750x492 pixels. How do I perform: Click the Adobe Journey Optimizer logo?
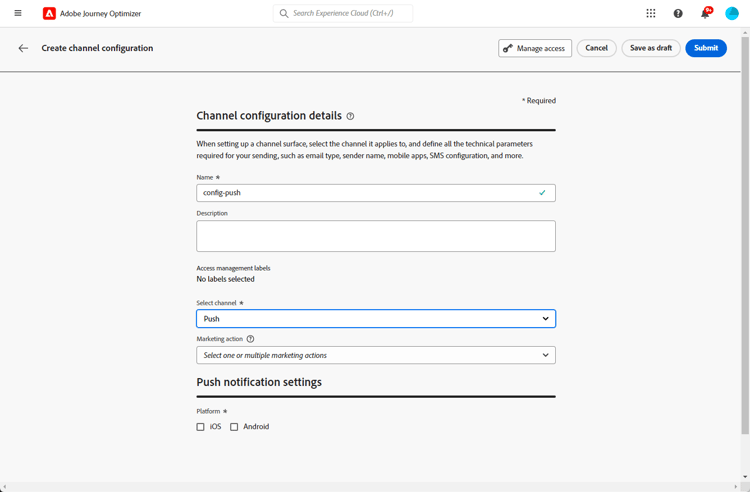click(49, 14)
